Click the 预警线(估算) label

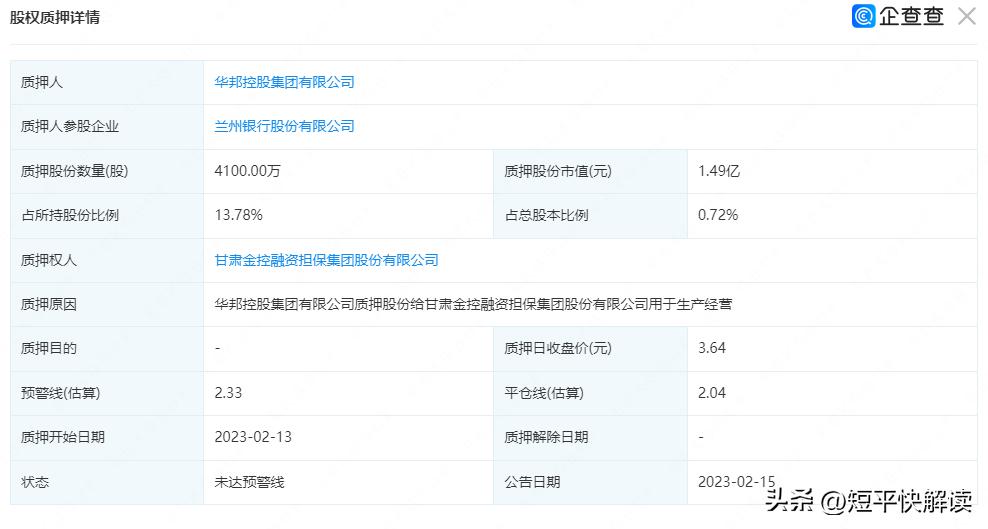pyautogui.click(x=60, y=392)
